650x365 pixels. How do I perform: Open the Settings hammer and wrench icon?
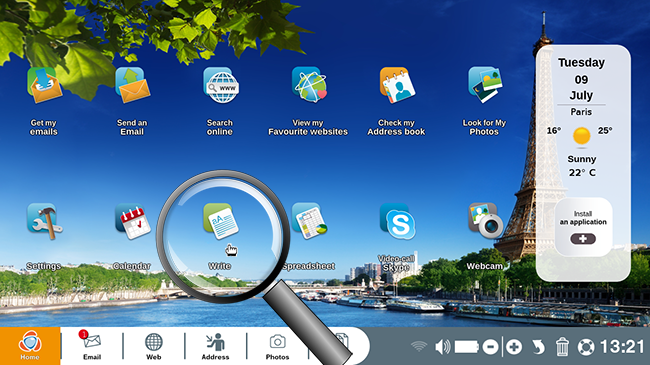pyautogui.click(x=44, y=221)
